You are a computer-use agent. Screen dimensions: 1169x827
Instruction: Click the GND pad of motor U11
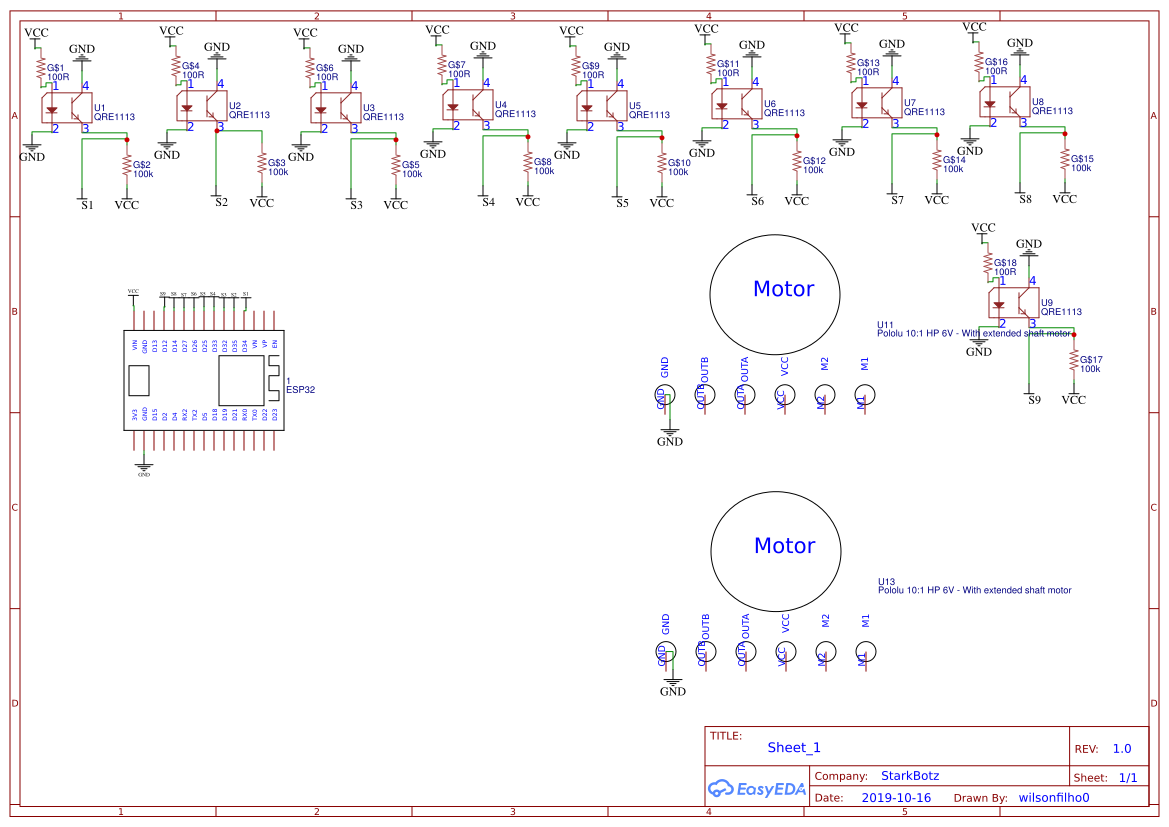(664, 394)
